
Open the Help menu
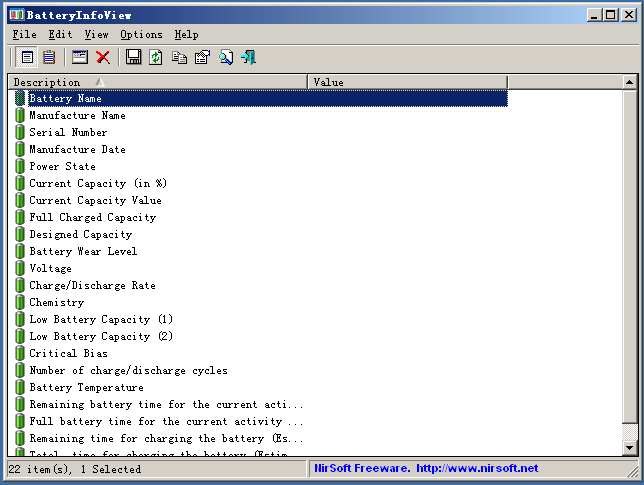click(x=186, y=34)
